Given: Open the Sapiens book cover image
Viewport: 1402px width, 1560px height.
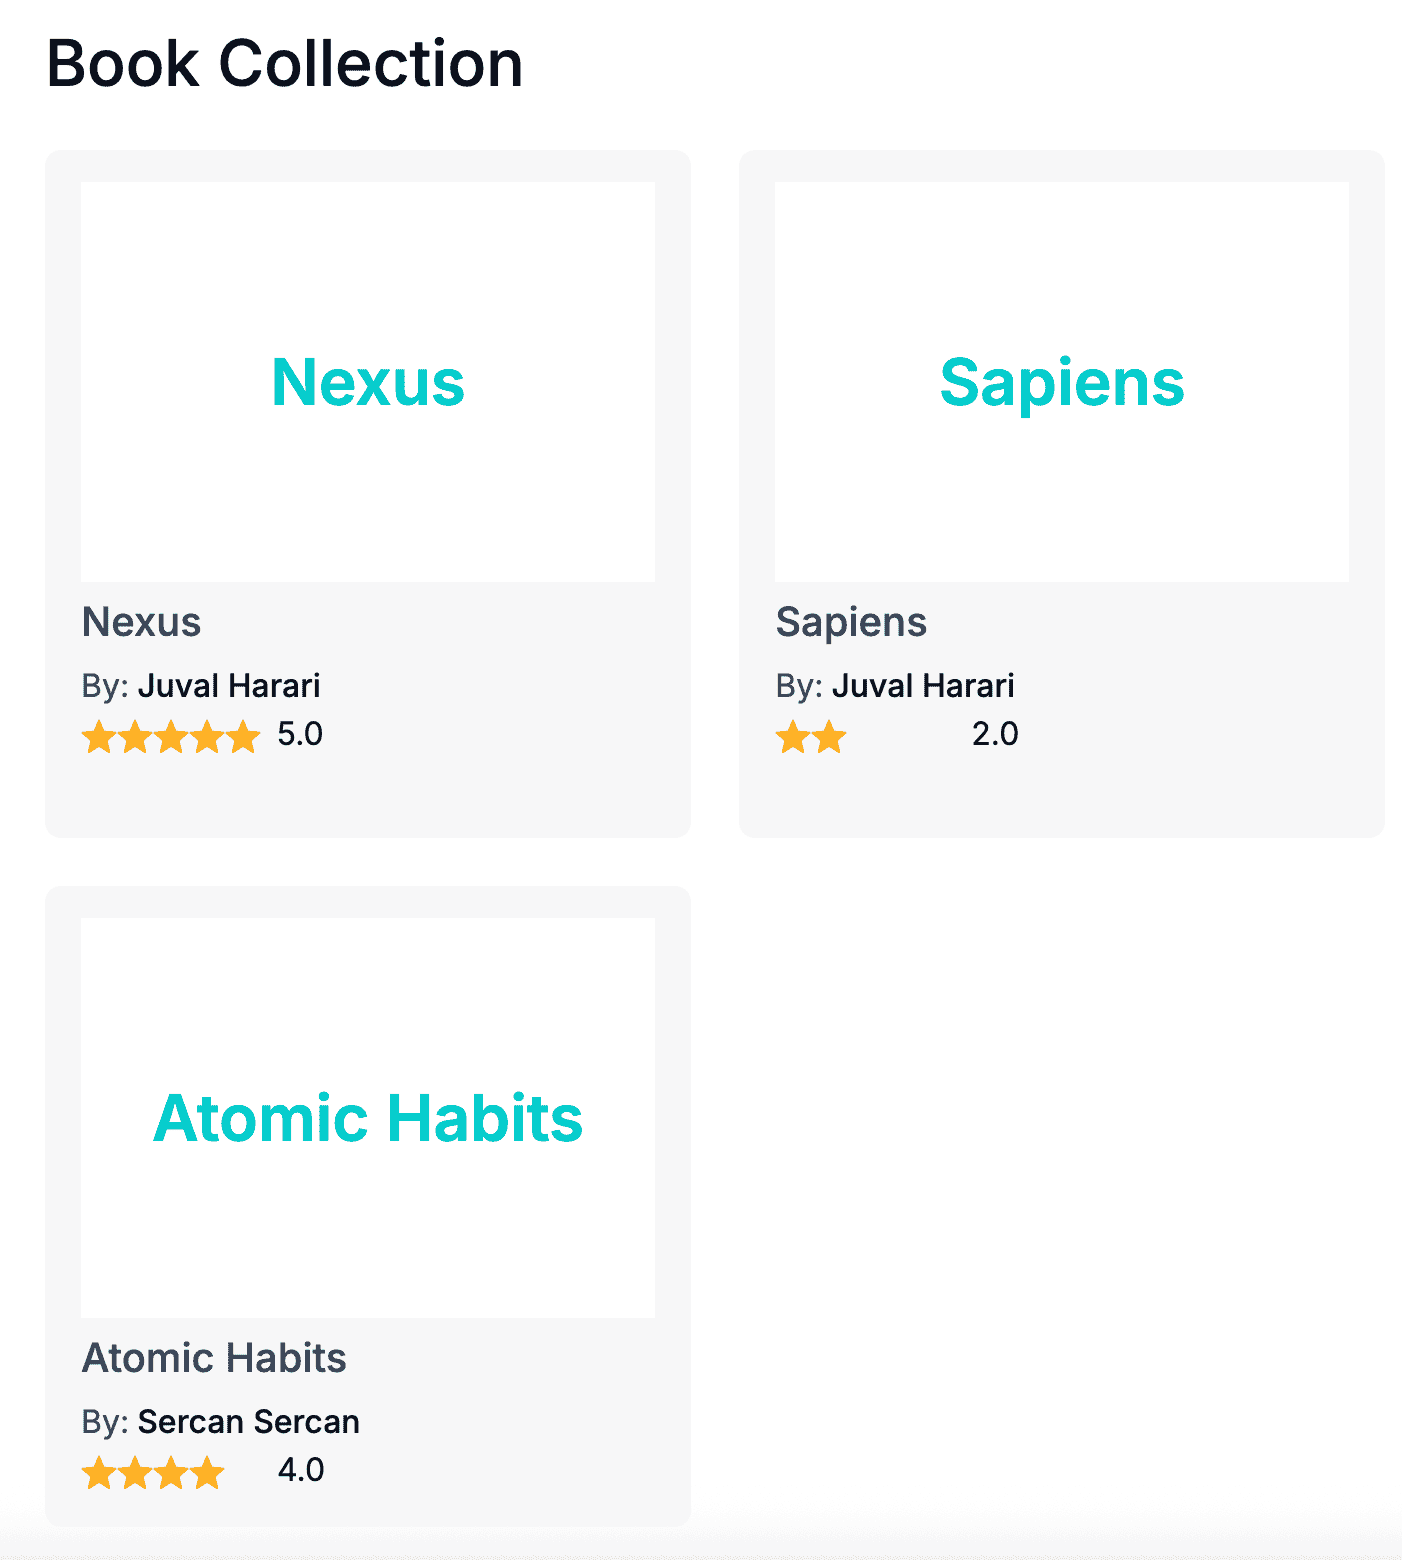Looking at the screenshot, I should tap(1062, 382).
